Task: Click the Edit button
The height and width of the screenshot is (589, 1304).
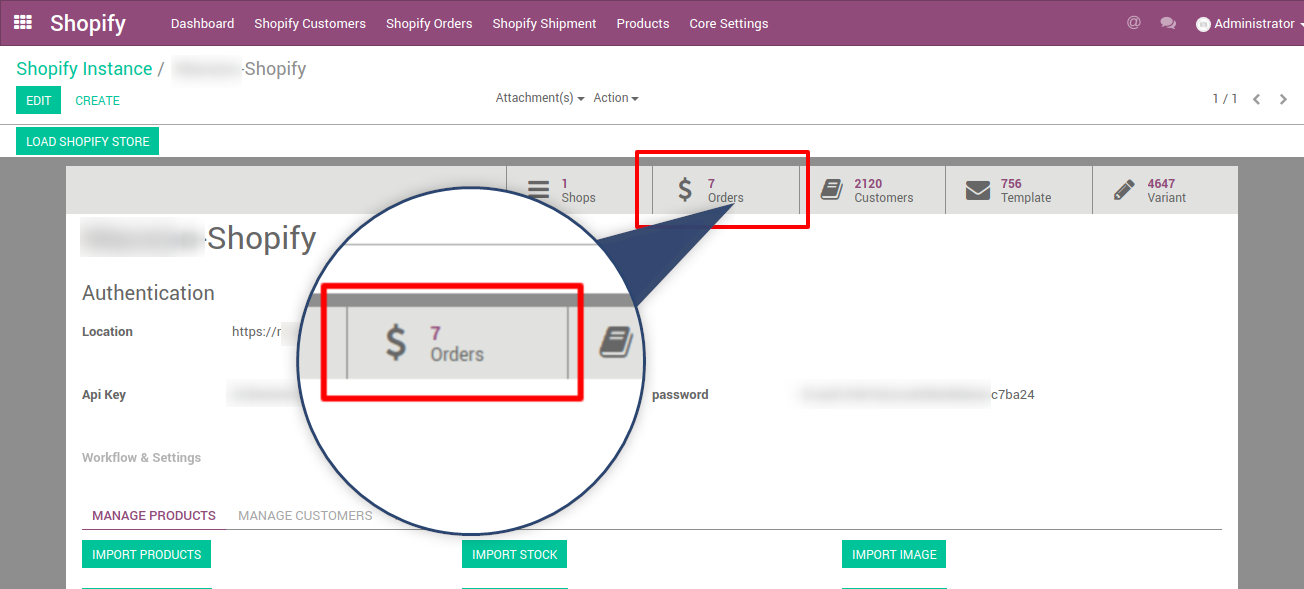Action: 38,100
